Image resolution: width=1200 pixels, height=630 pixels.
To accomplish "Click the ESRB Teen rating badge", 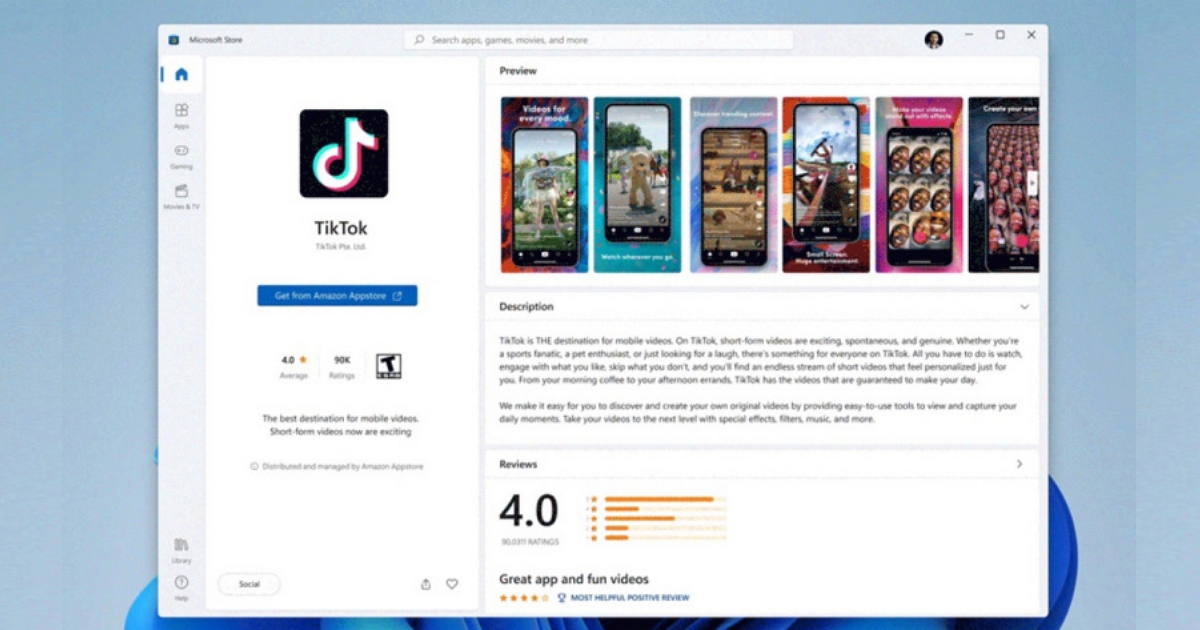I will (388, 366).
